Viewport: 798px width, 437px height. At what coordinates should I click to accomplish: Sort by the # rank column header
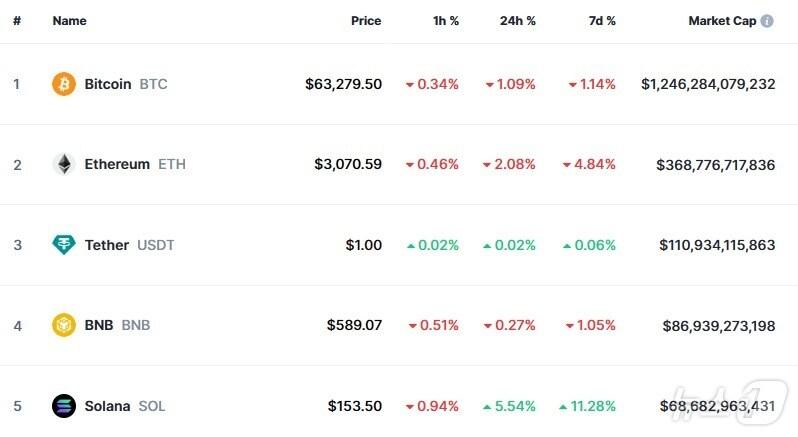click(17, 21)
